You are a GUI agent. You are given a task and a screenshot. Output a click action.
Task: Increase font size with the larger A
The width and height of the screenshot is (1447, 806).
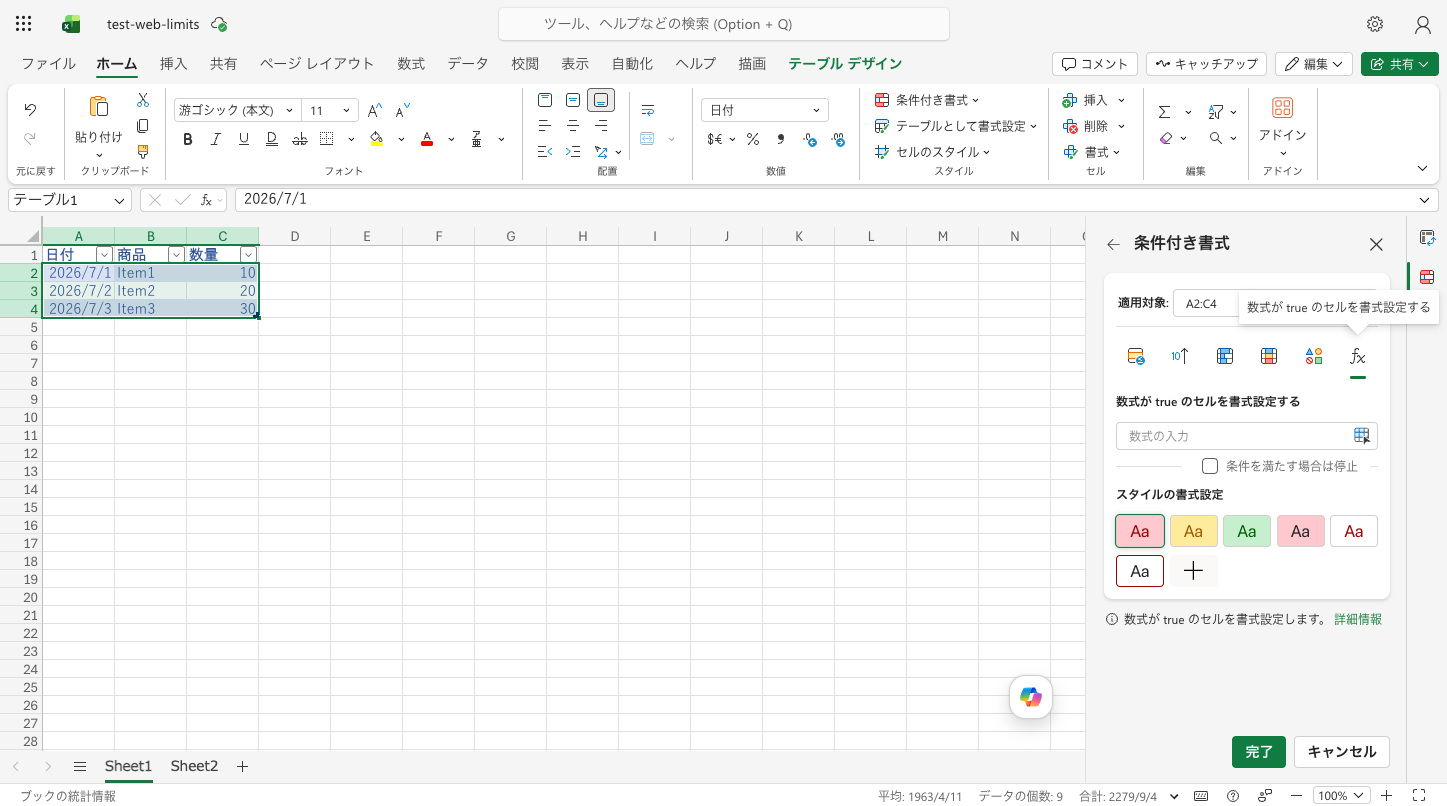(374, 111)
